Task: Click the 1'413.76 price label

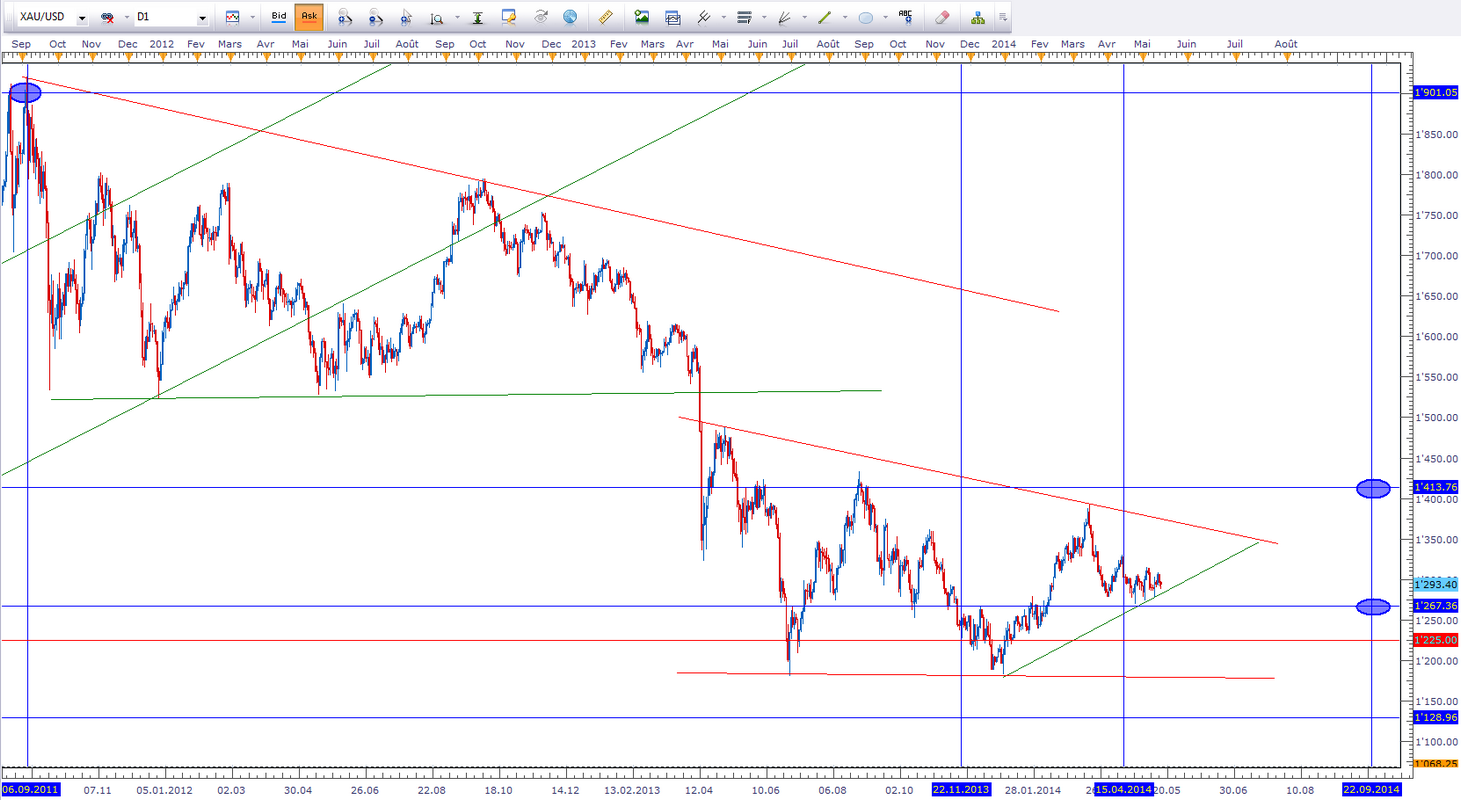Action: (1436, 488)
